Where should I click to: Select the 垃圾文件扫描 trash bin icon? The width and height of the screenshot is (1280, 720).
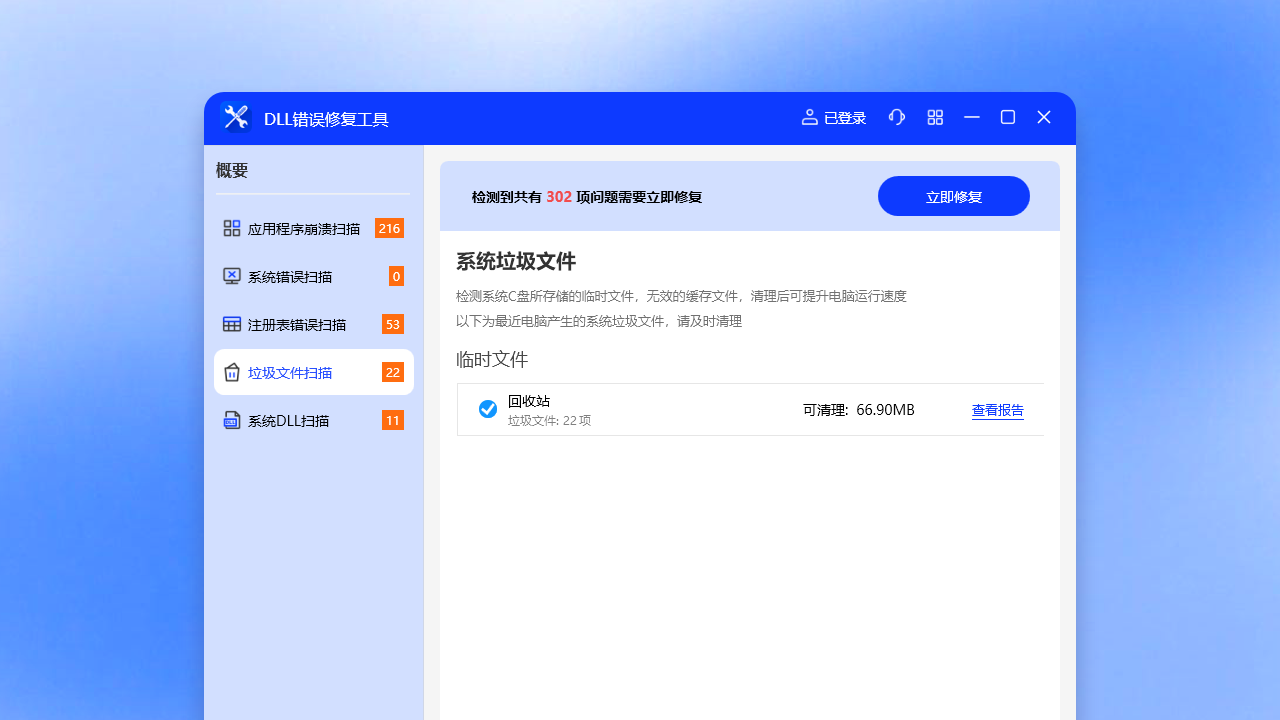[231, 372]
